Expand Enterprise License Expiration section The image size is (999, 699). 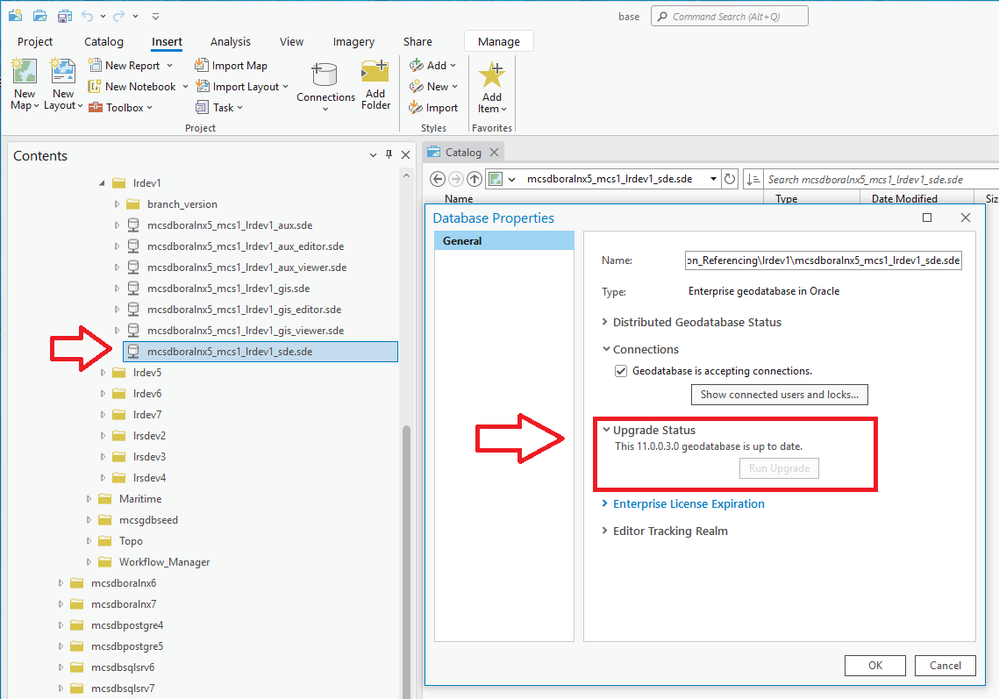(x=605, y=503)
